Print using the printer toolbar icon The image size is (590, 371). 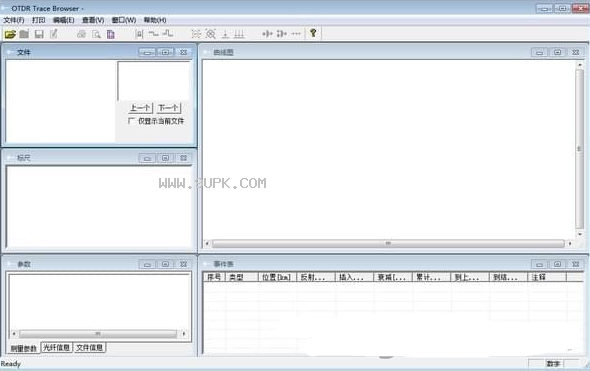pyautogui.click(x=81, y=34)
